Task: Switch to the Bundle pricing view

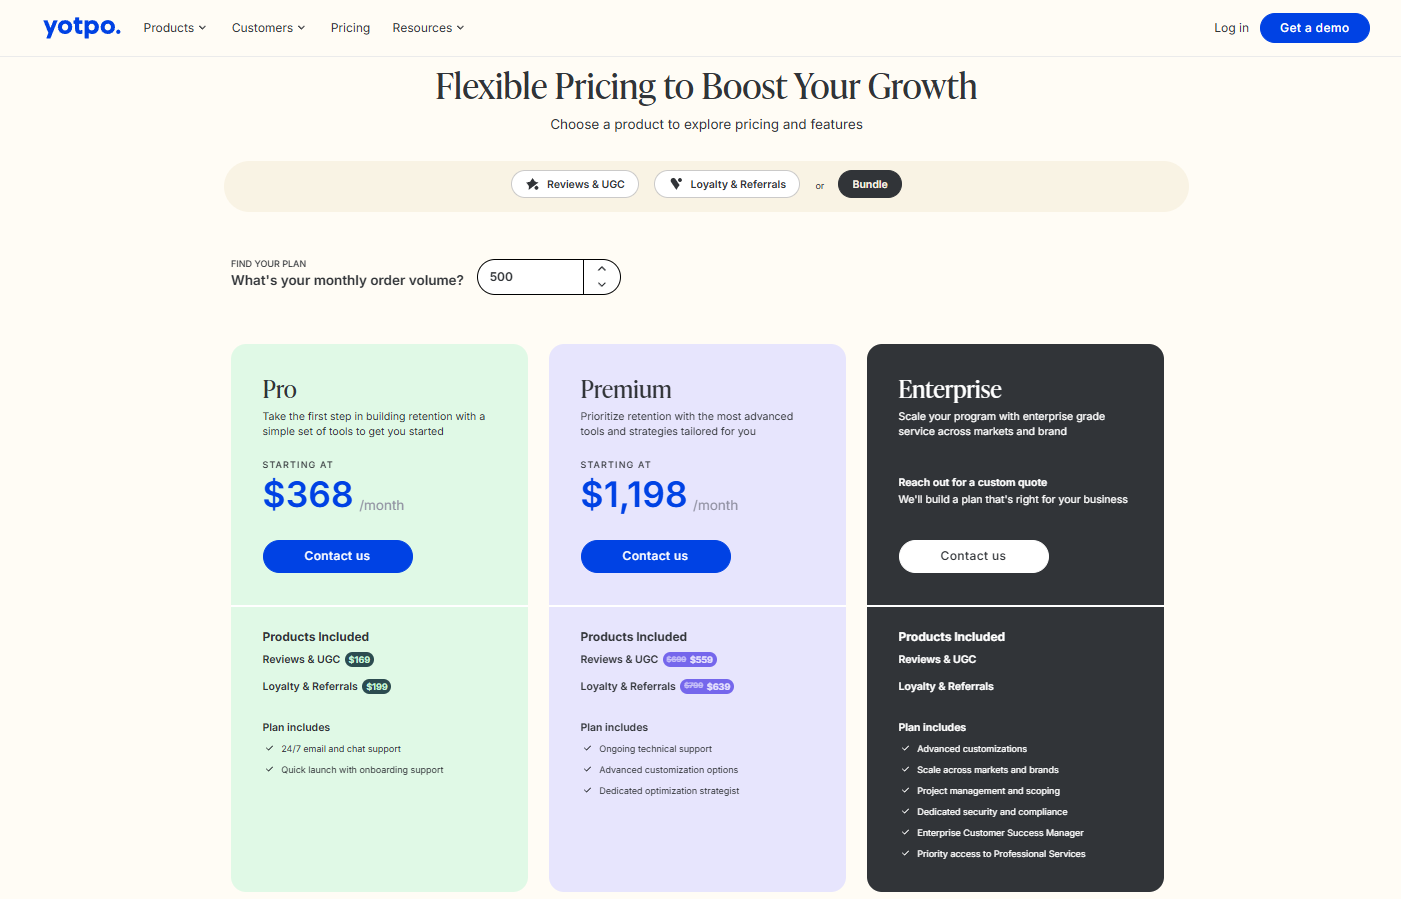Action: coord(869,184)
